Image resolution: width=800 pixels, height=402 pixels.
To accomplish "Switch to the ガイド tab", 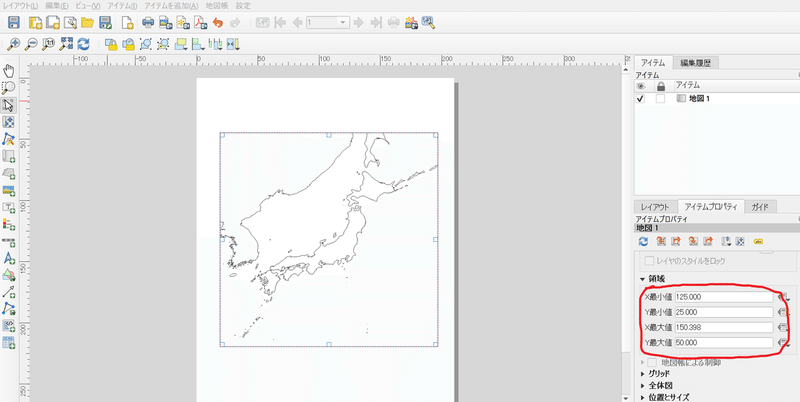I will click(x=761, y=207).
